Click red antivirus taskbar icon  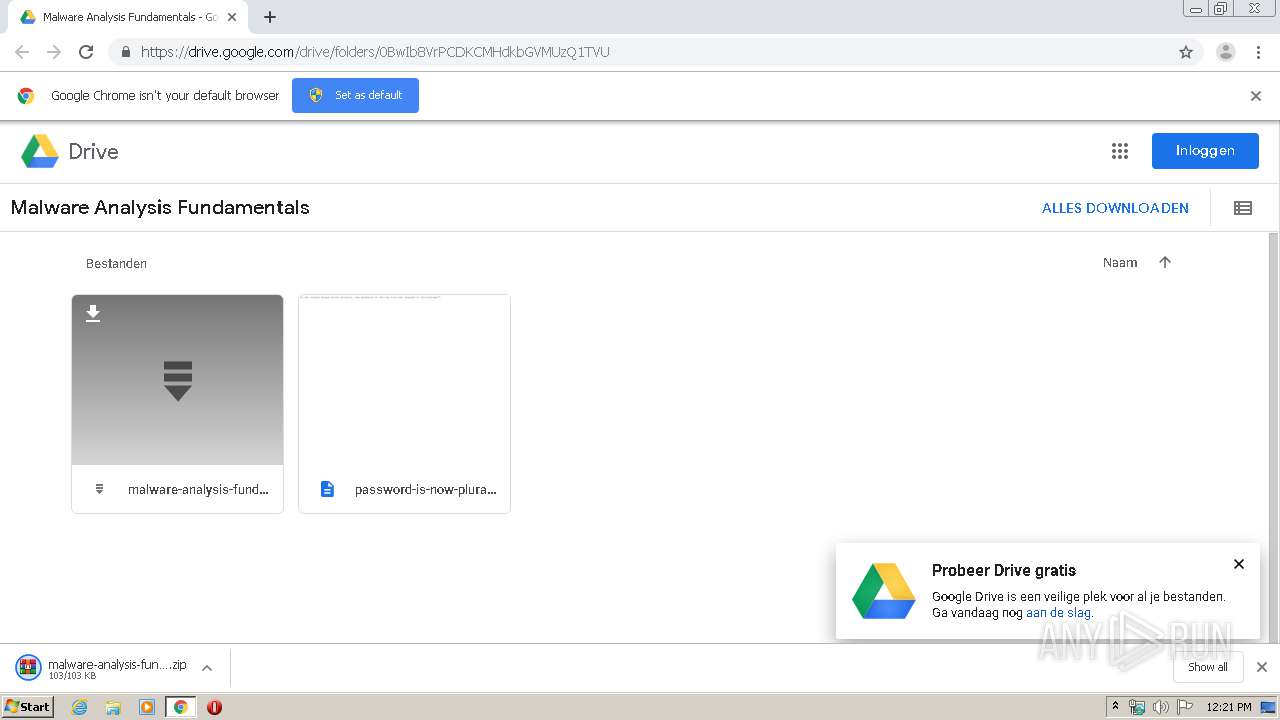click(x=214, y=707)
